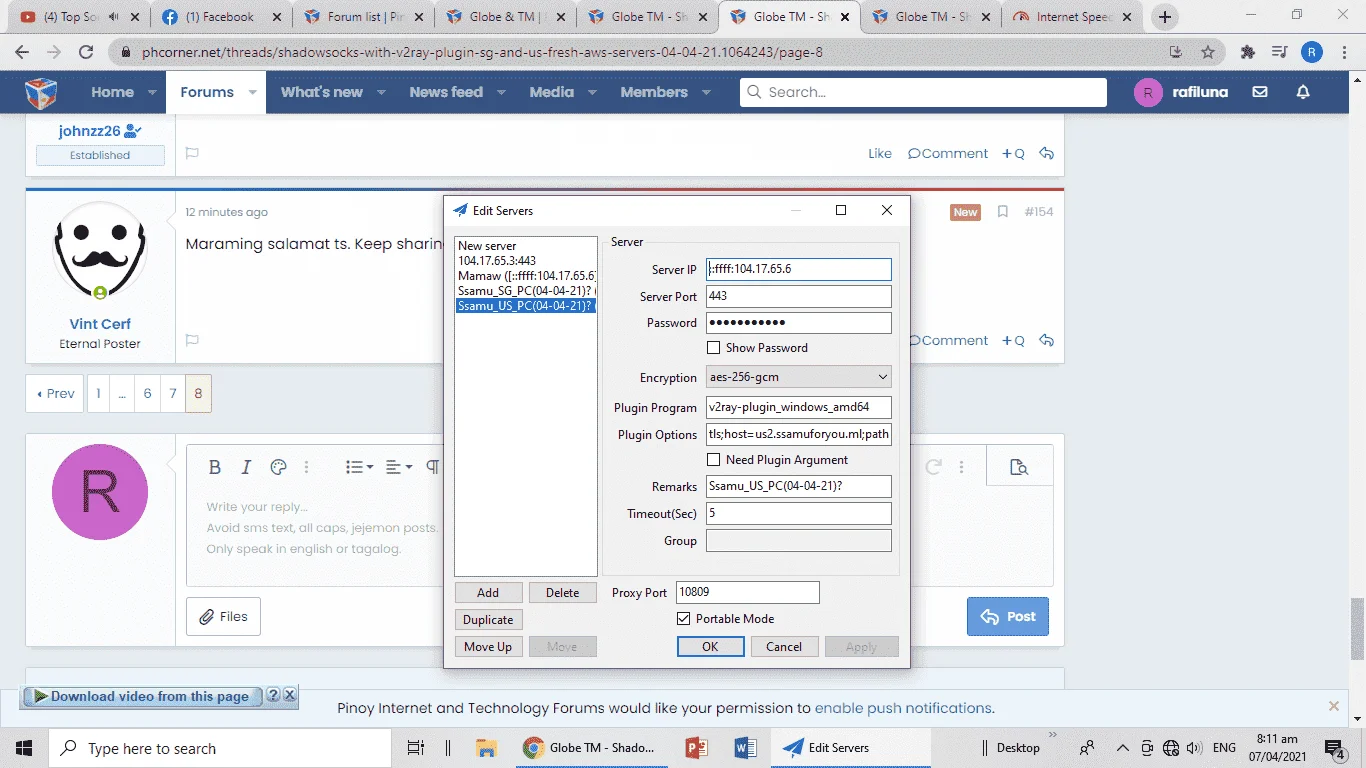Expand the Forums menu dropdown arrow
This screenshot has height=768, width=1366.
pyautogui.click(x=252, y=92)
